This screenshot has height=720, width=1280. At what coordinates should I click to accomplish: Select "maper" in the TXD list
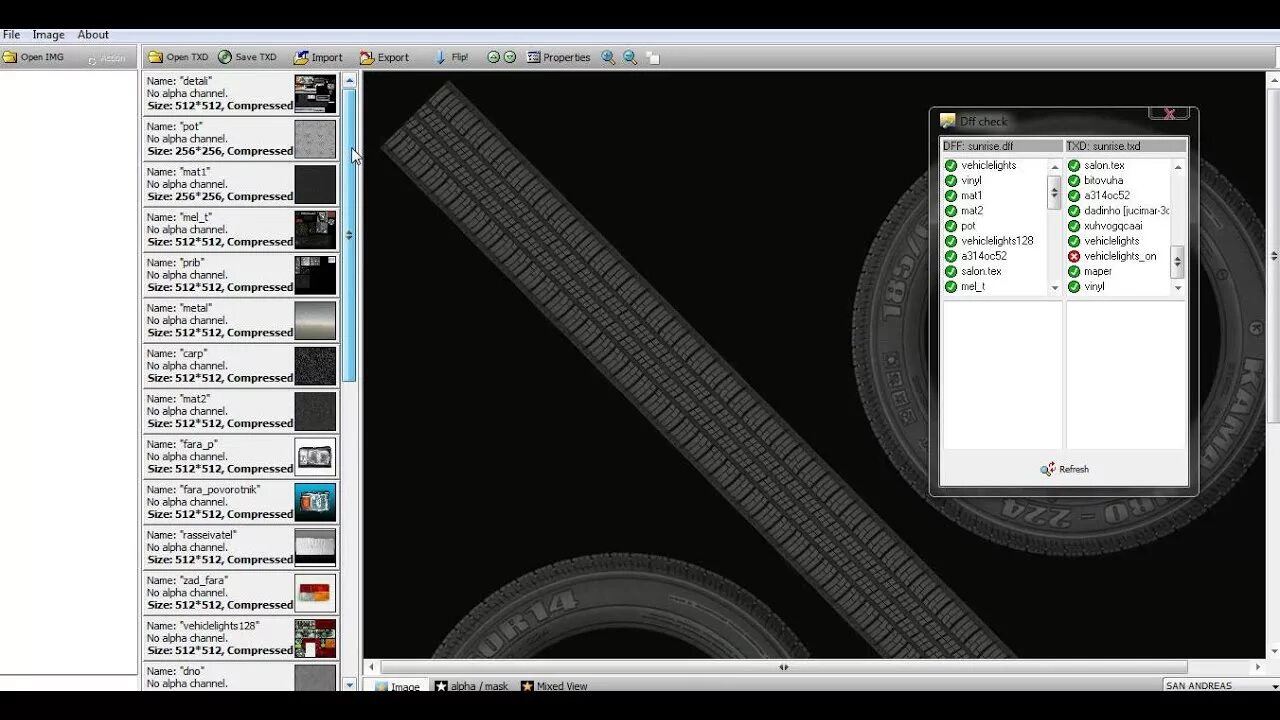pyautogui.click(x=1097, y=271)
